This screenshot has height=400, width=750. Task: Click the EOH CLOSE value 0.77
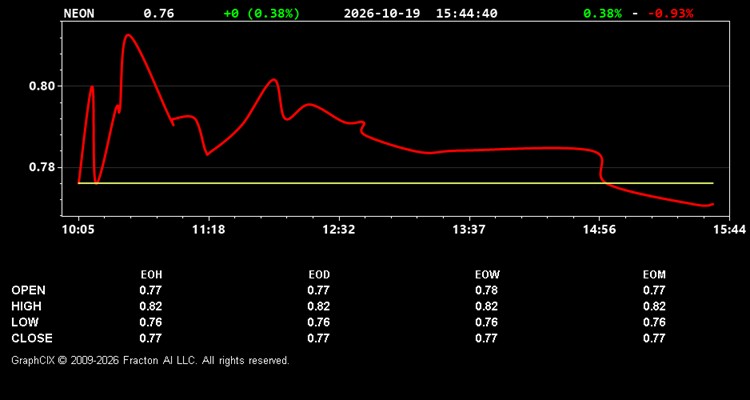(151, 338)
